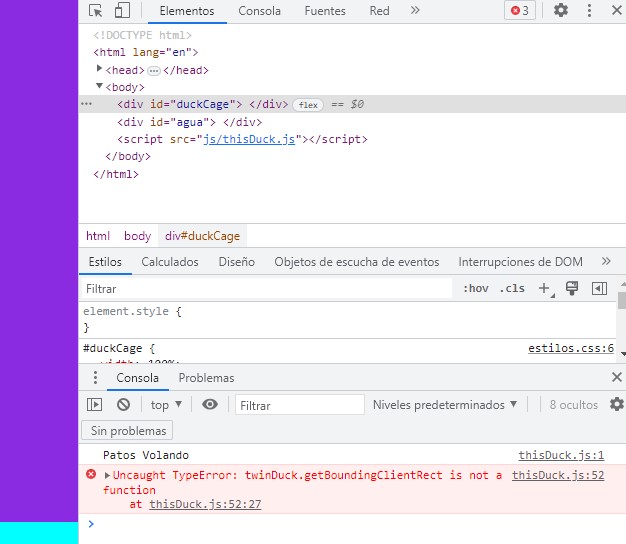Open the Calculados pane
626x544 pixels.
click(x=170, y=262)
